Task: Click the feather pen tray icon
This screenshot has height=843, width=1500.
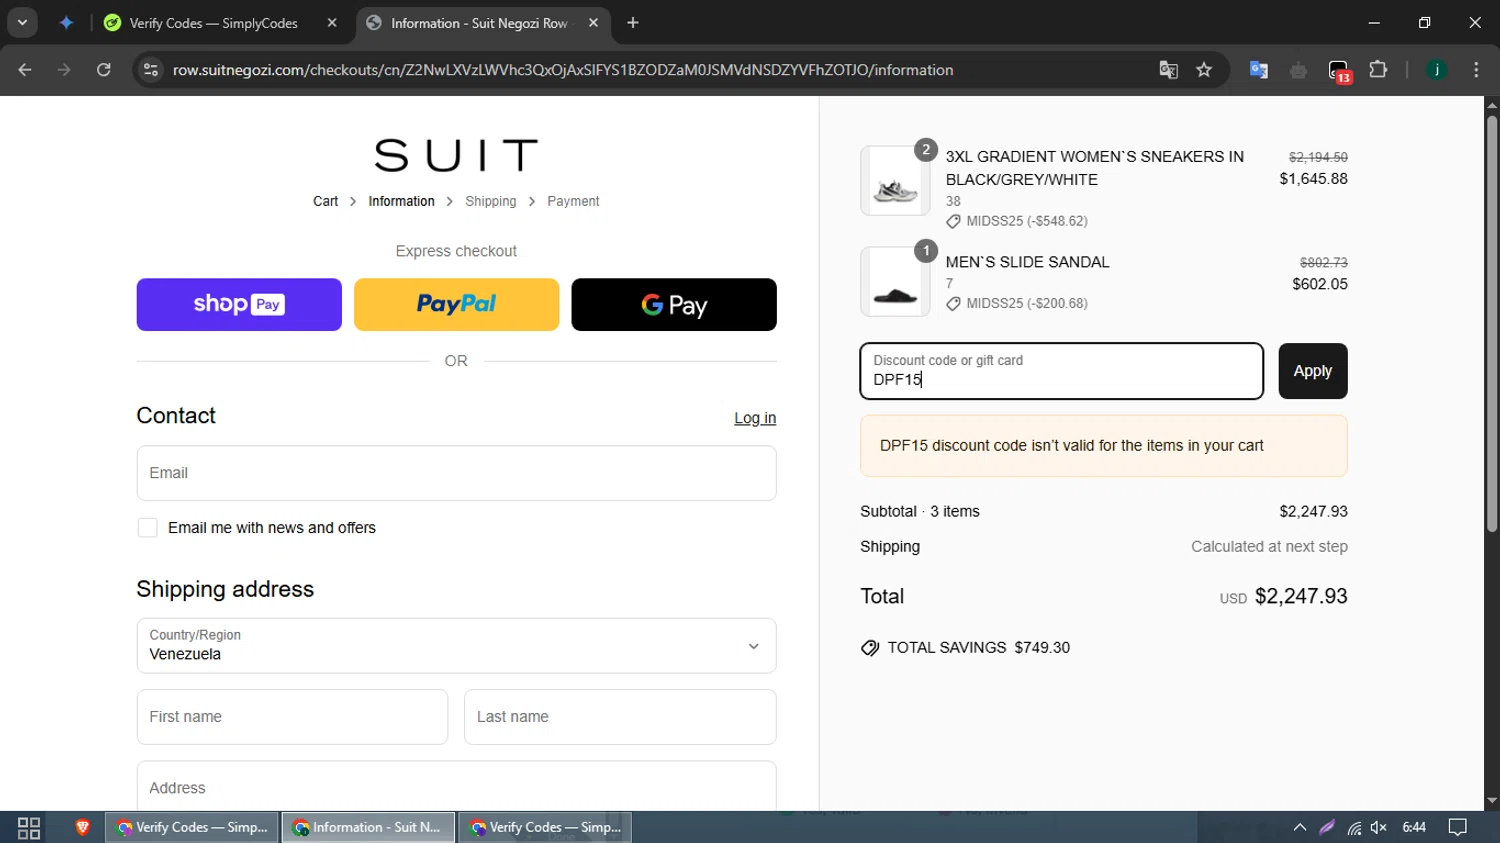Action: point(1327,827)
